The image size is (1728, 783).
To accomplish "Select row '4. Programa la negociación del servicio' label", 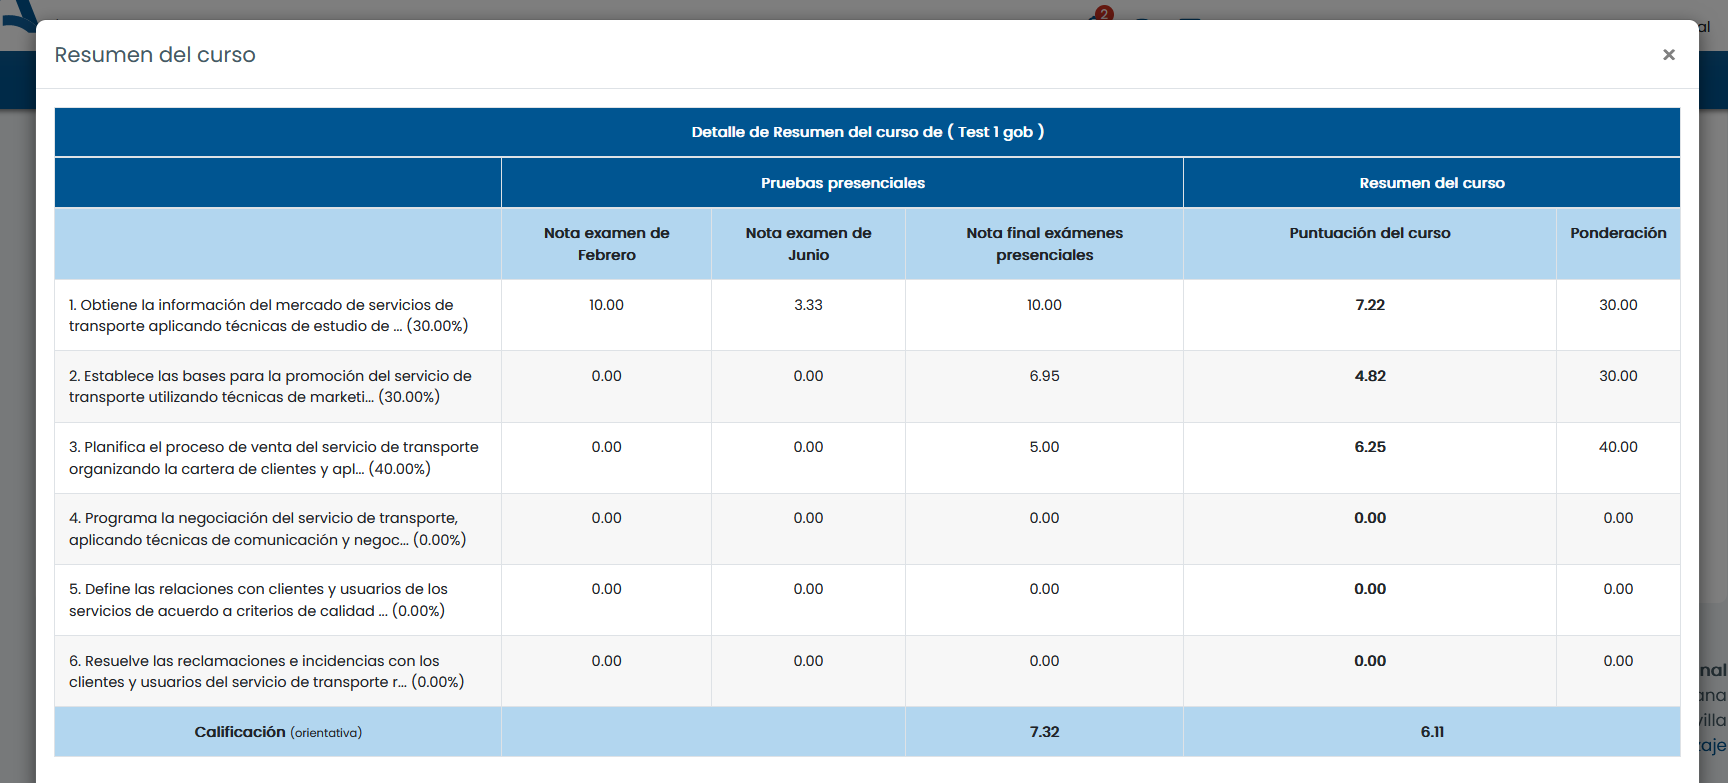I will (267, 529).
